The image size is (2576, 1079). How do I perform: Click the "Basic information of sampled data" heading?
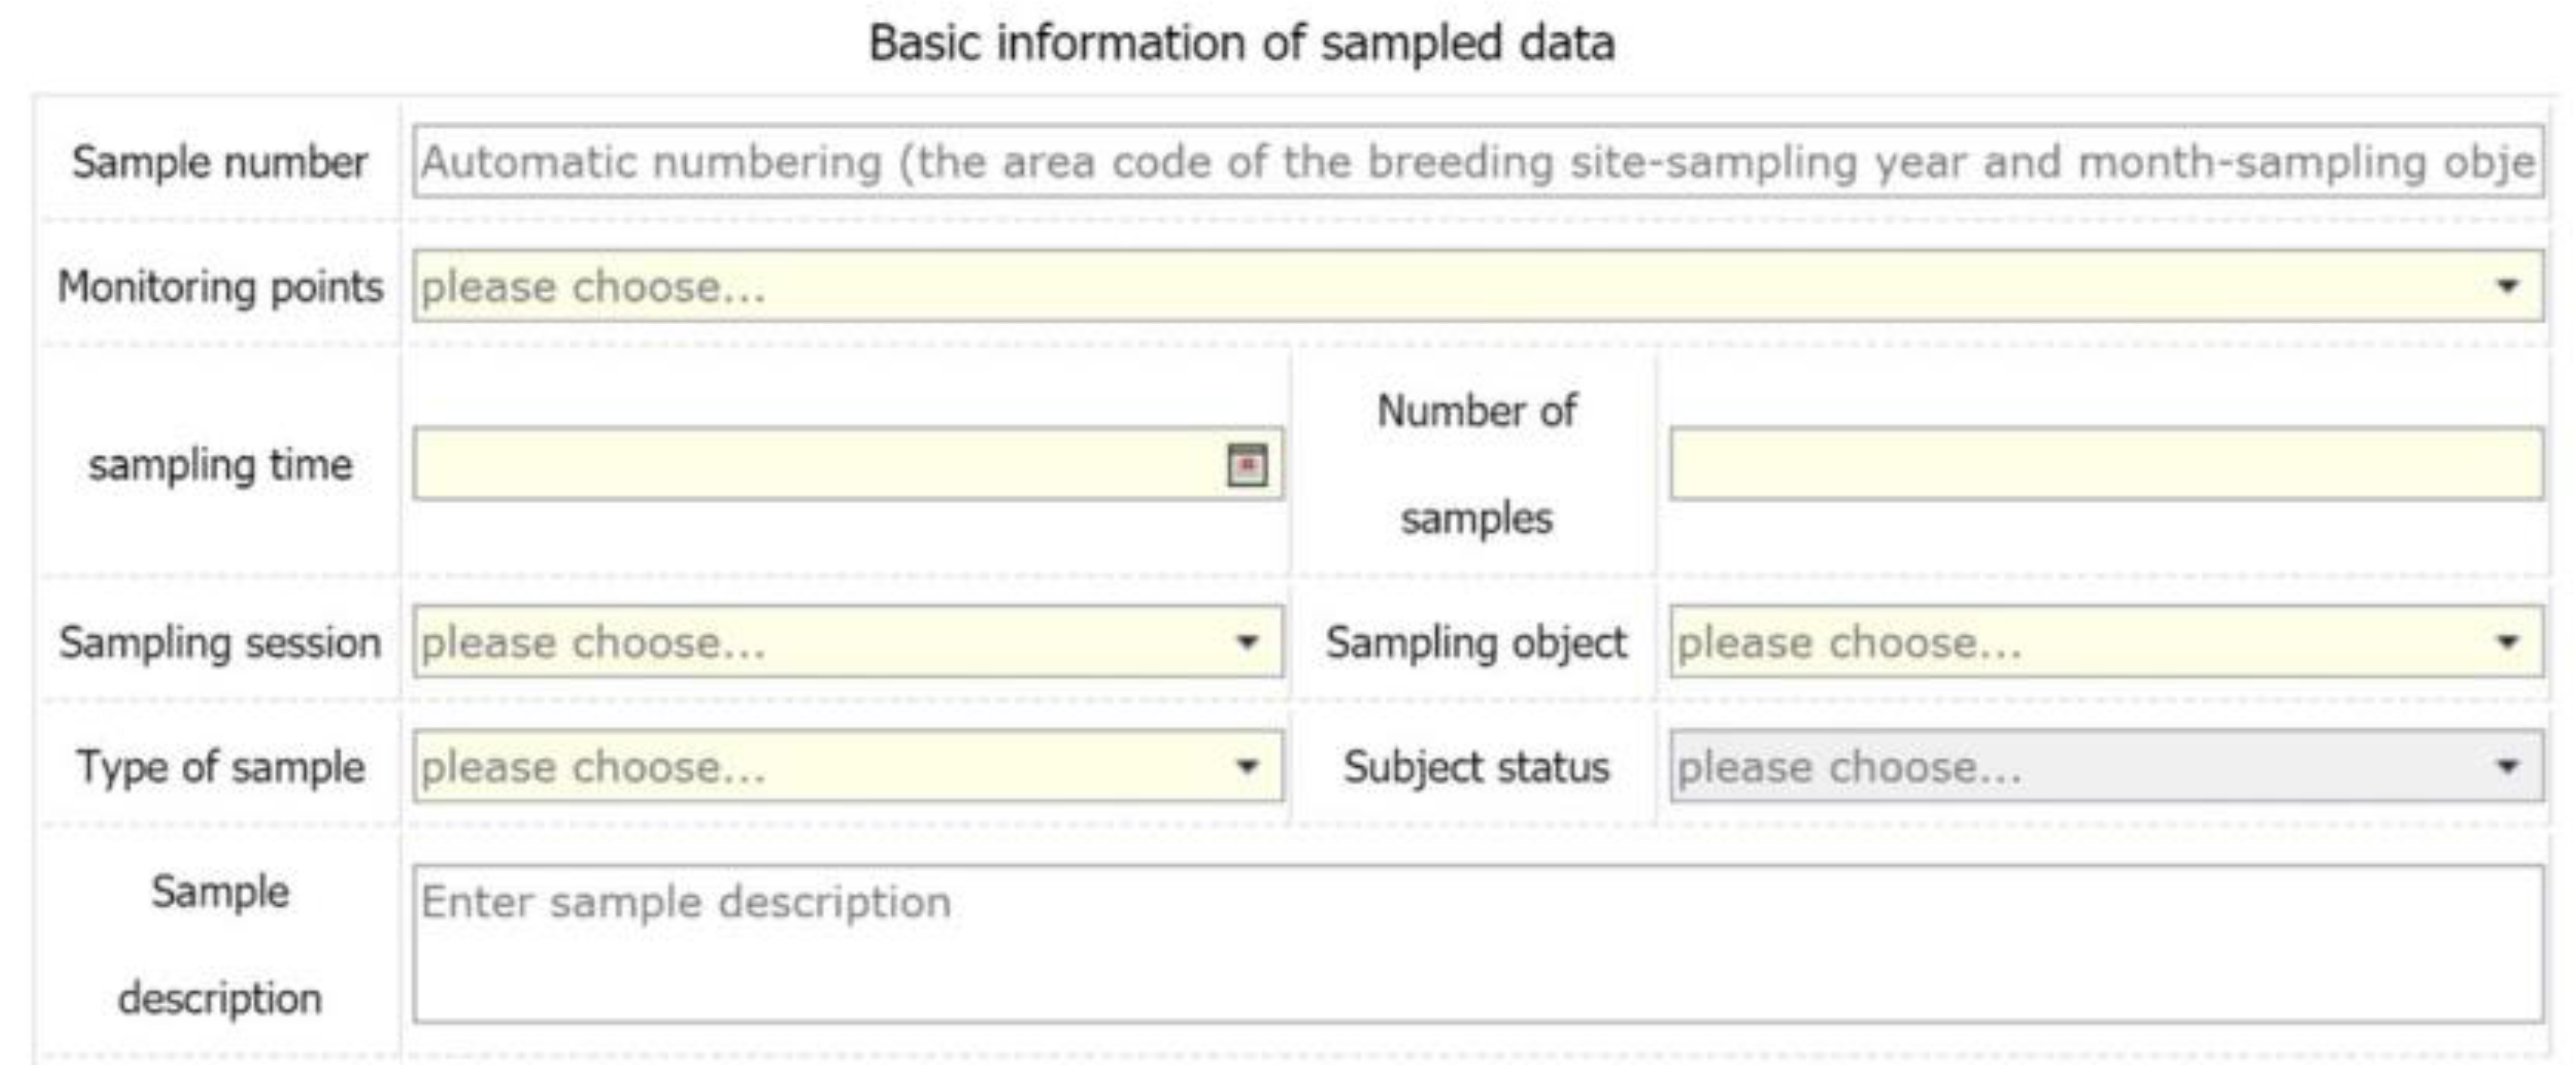1241,44
